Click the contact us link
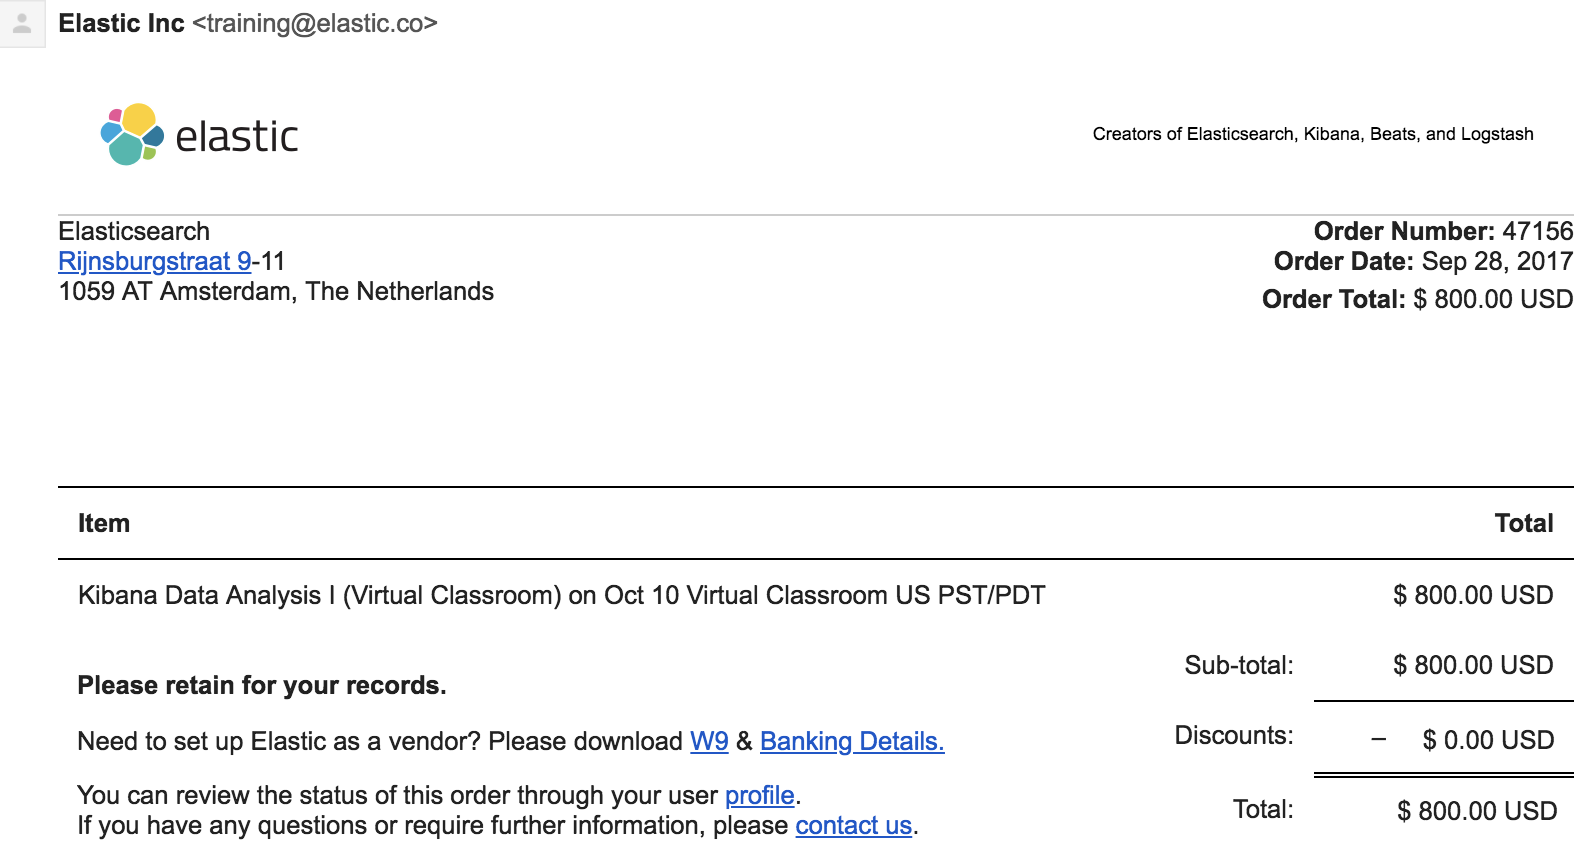 (854, 825)
